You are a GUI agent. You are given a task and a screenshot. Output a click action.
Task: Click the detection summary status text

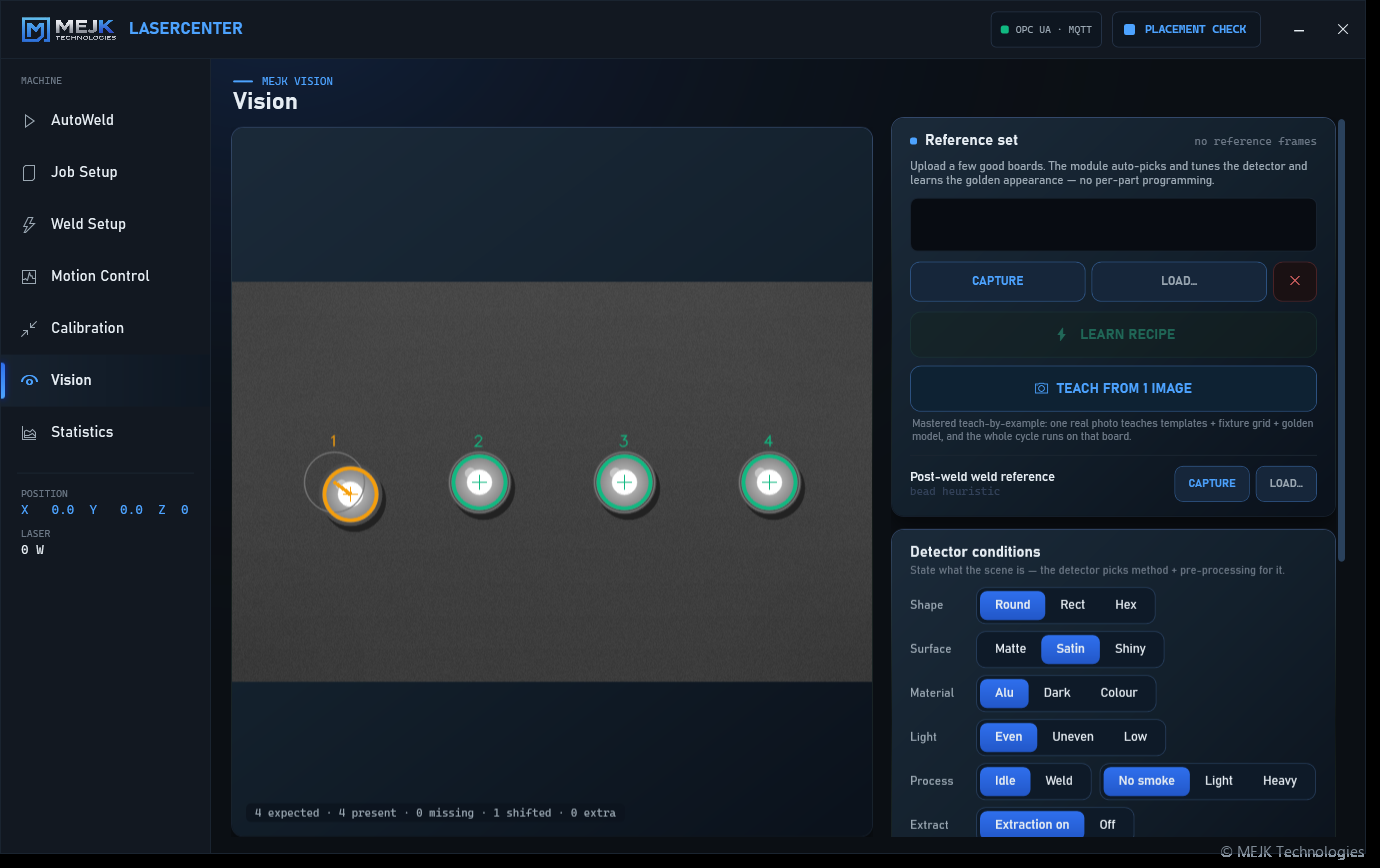(435, 813)
